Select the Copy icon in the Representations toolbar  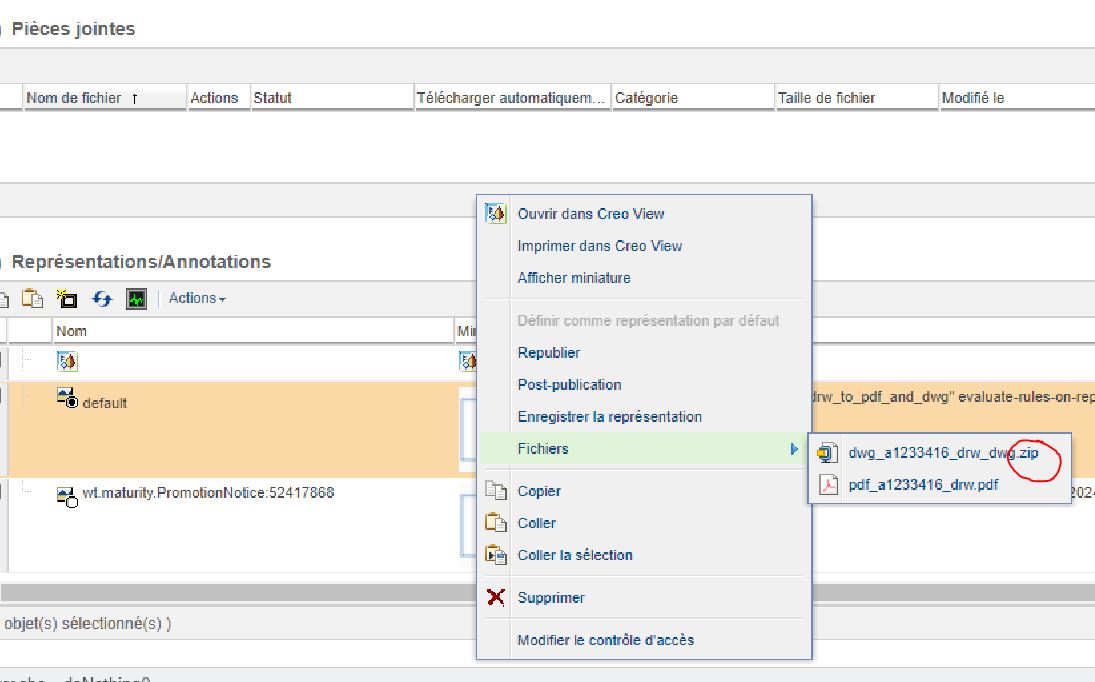click(x=6, y=297)
